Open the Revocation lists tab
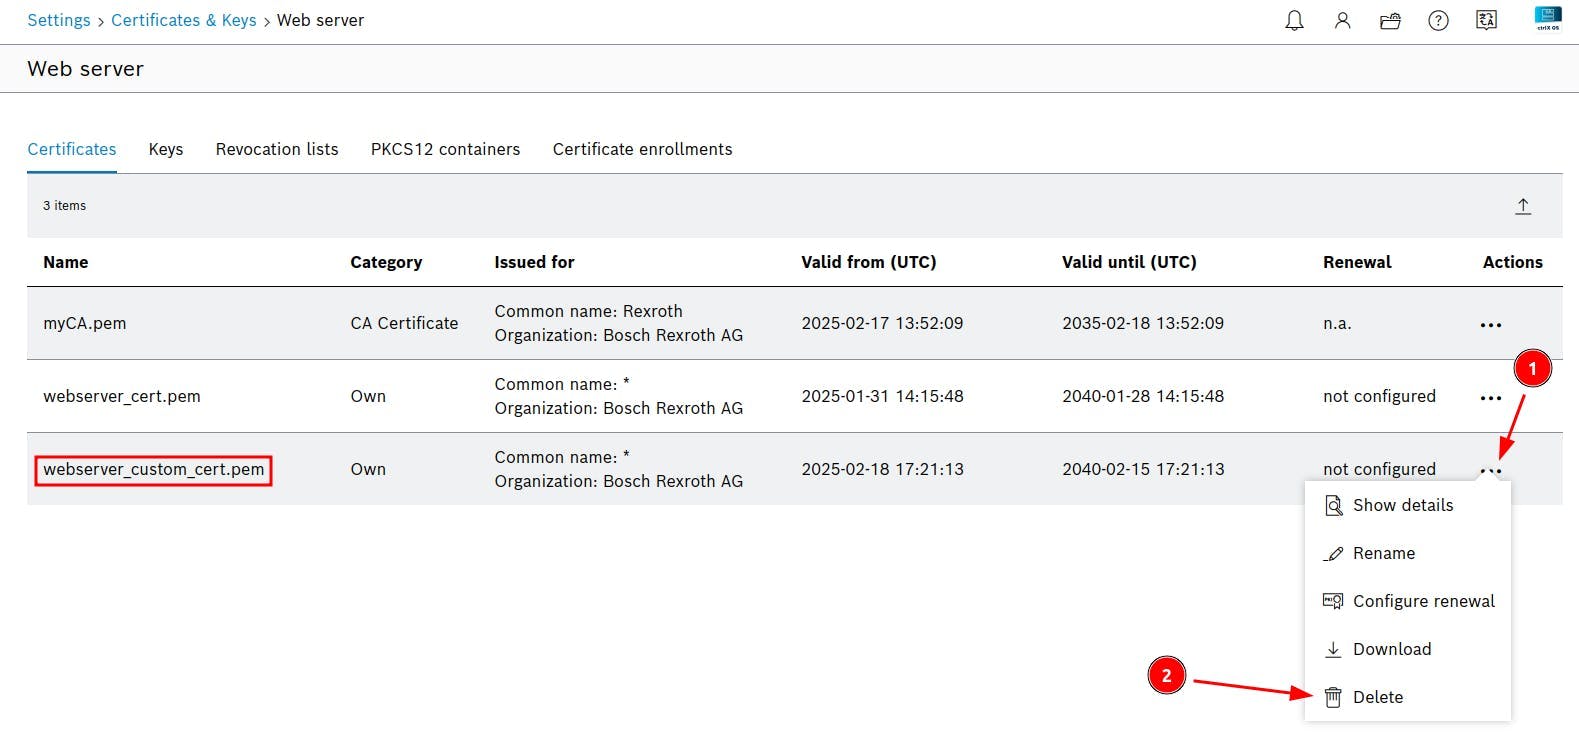The image size is (1579, 746). pyautogui.click(x=277, y=149)
